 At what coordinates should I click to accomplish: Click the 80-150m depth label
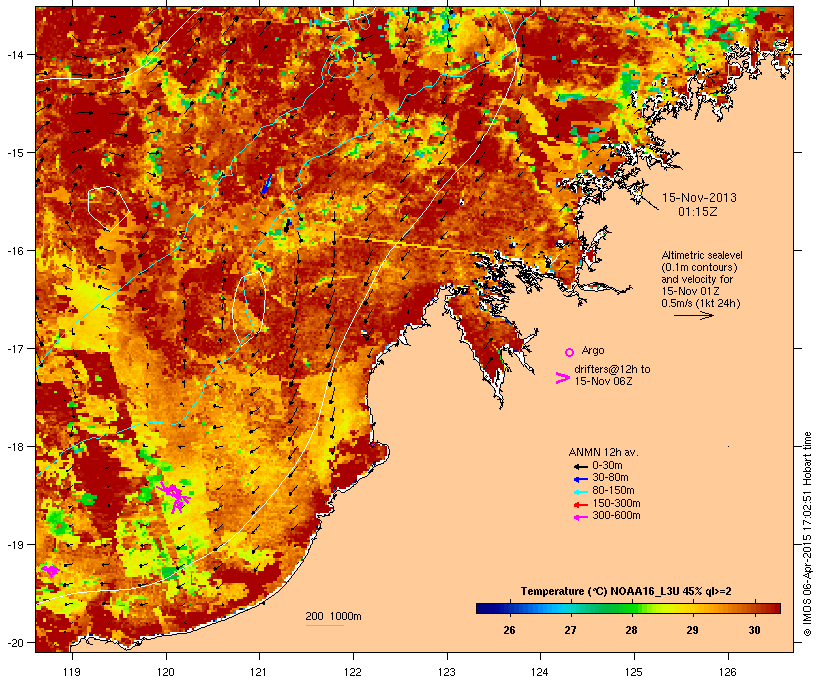point(613,491)
